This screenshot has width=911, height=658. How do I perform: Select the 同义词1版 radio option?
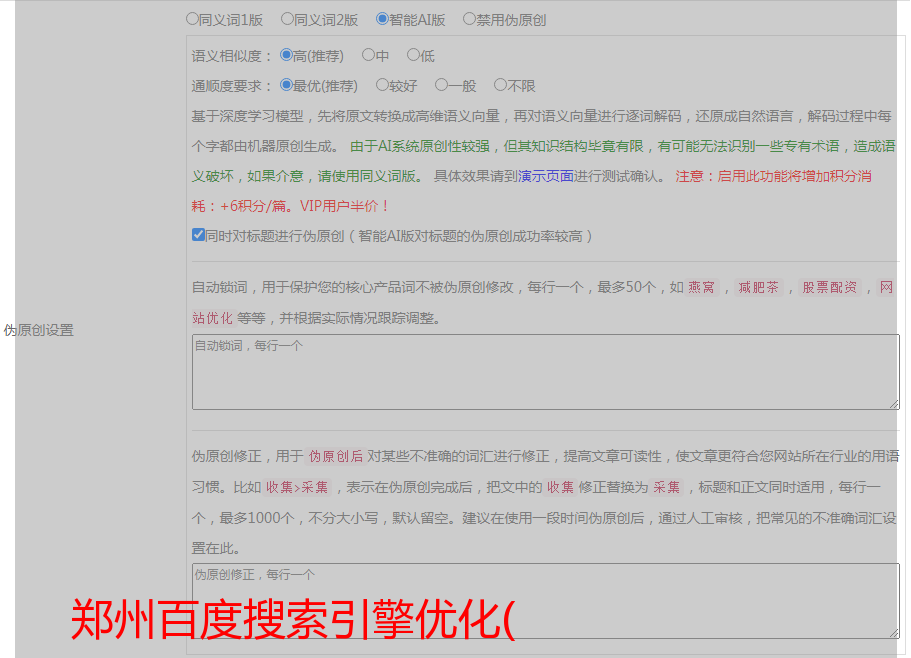pyautogui.click(x=192, y=19)
